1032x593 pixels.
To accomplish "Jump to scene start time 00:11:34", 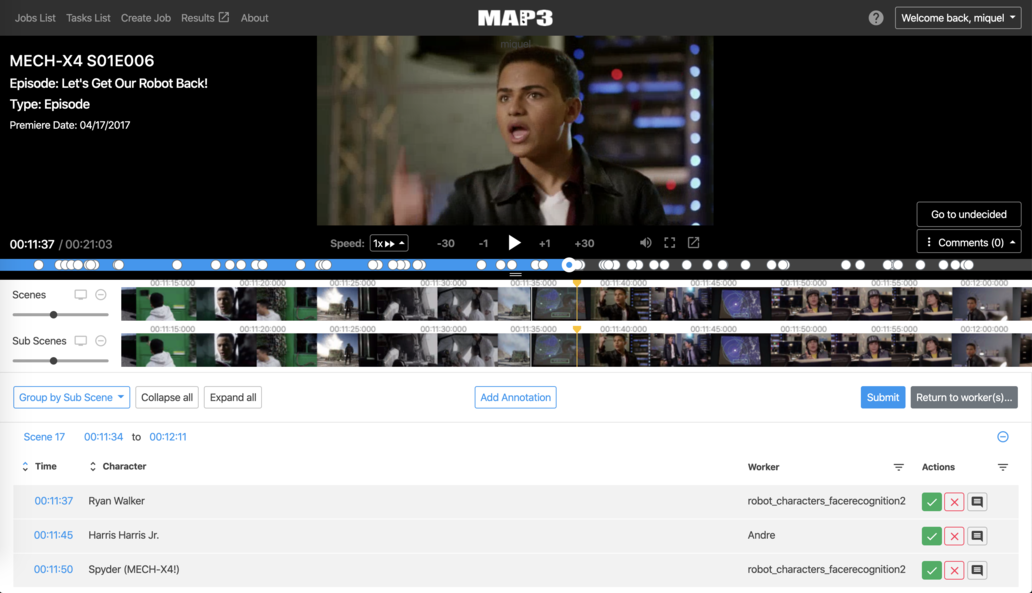I will coord(103,437).
